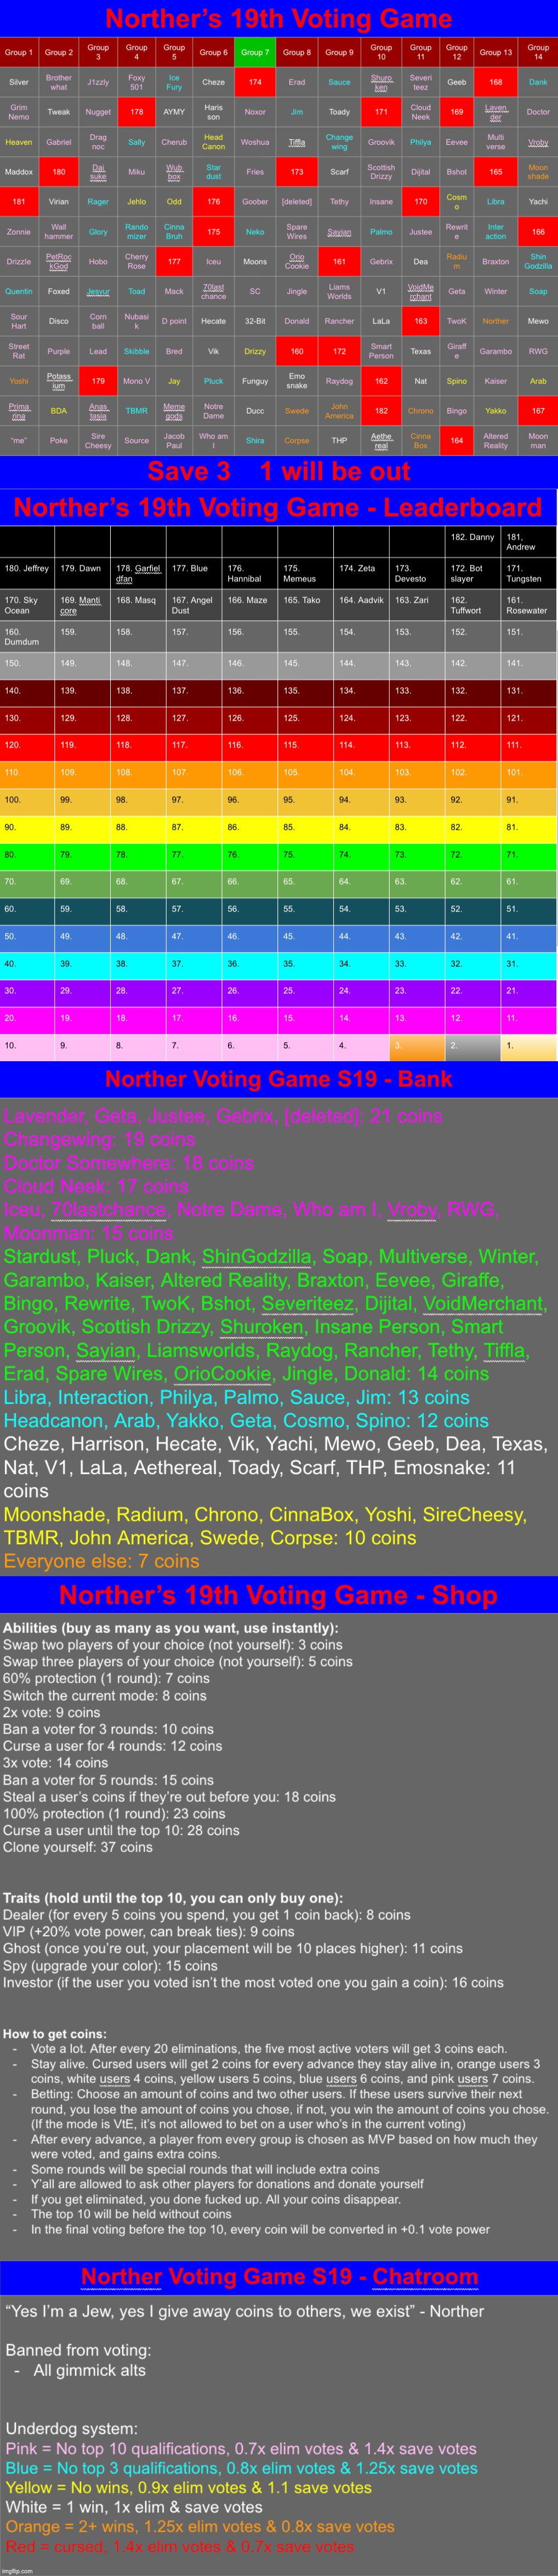Click the bronze 3rd place leaderboard cell
The height and width of the screenshot is (2576, 558).
pyautogui.click(x=417, y=1045)
